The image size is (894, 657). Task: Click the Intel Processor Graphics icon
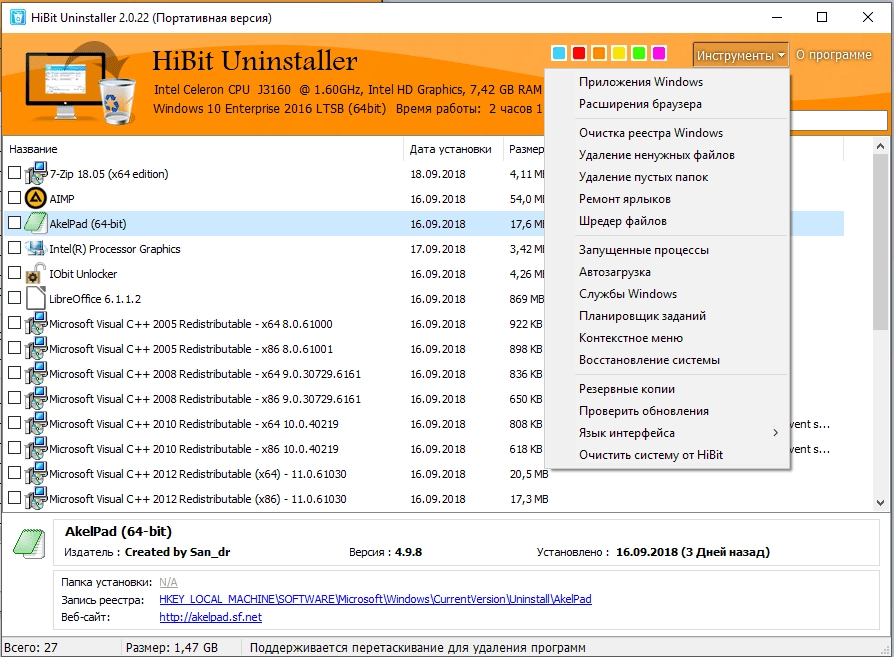36,248
